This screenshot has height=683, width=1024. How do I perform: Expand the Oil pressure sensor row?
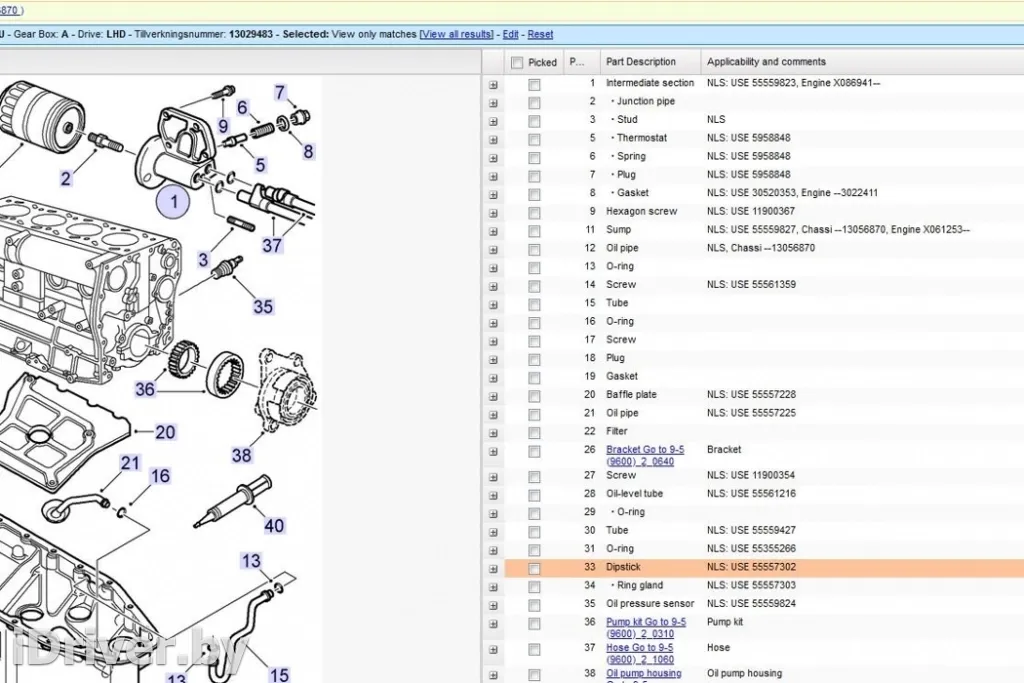pos(493,605)
